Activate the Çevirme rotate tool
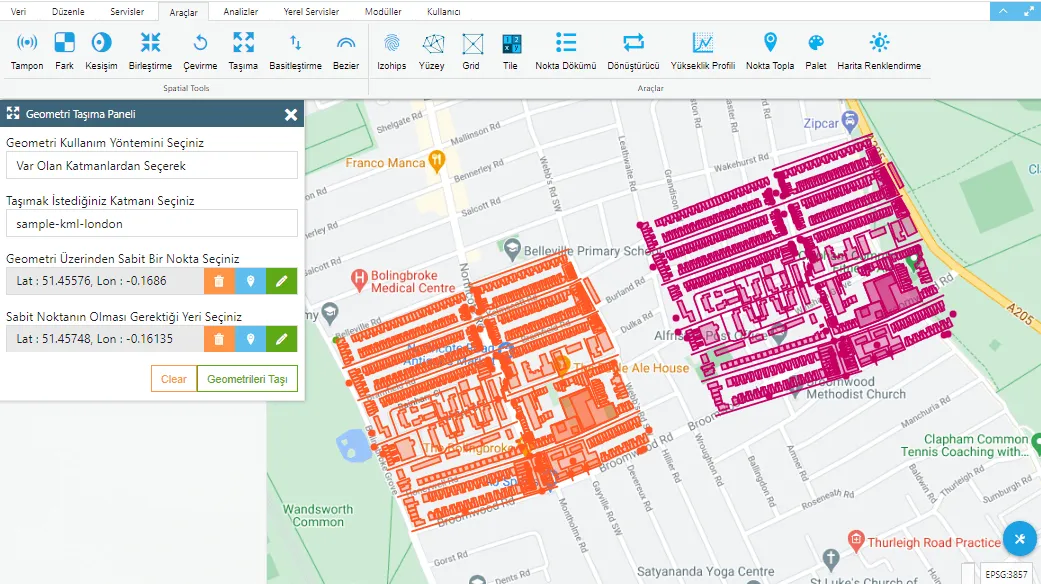Screen dimensions: 1041x584 click(x=200, y=51)
